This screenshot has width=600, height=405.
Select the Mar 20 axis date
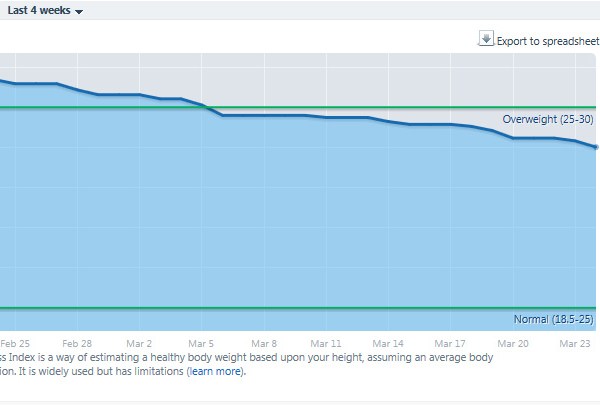tap(514, 341)
